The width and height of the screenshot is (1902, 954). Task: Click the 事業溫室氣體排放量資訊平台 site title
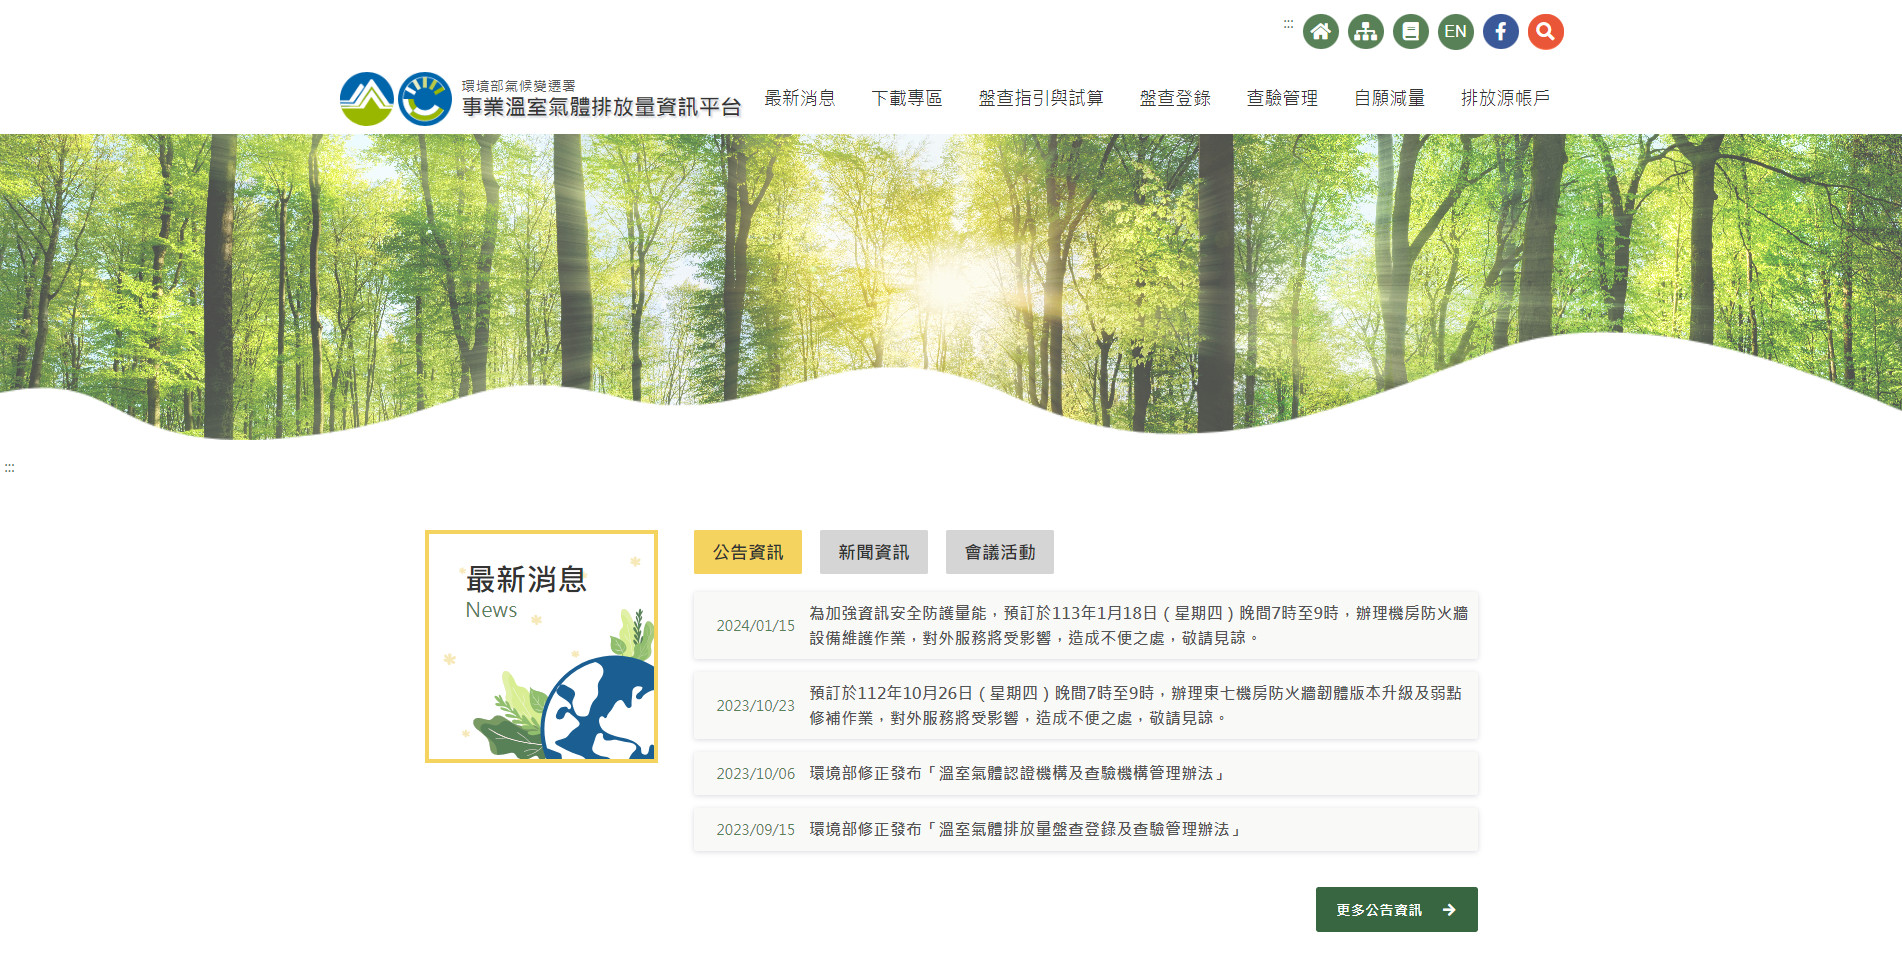(602, 107)
